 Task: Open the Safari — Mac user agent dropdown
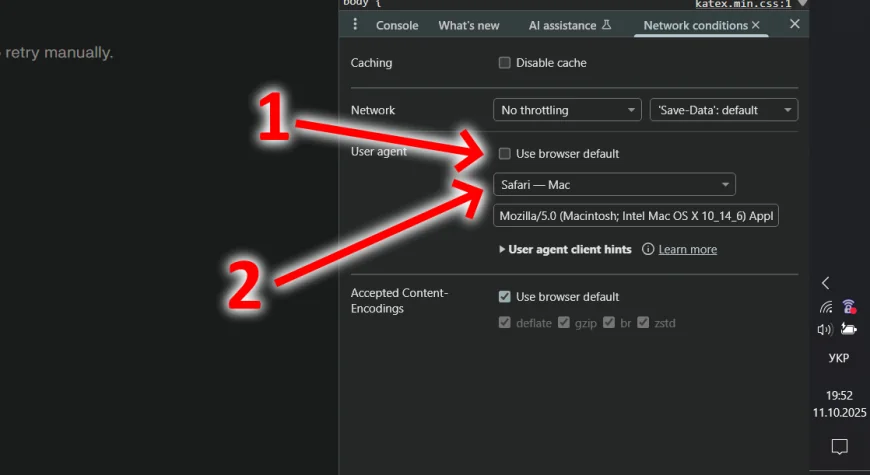(614, 185)
